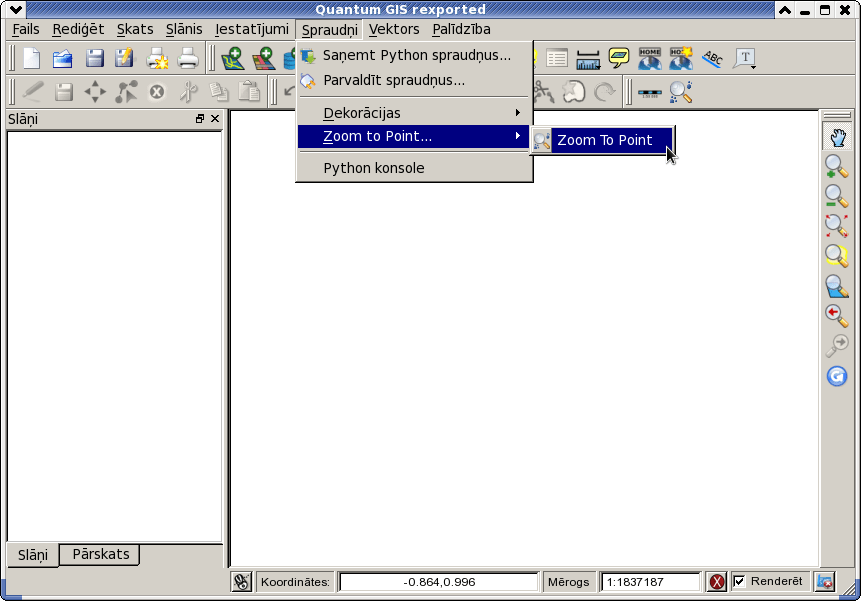Viewport: 861px width, 601px height.
Task: Select the Zoom Out magnifier tool
Action: point(837,196)
